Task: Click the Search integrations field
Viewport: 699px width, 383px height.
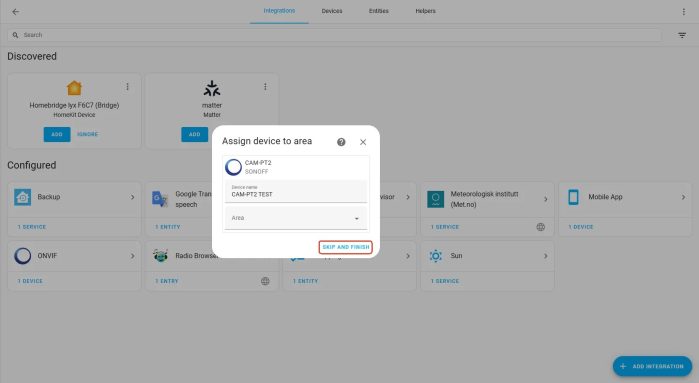Action: tap(334, 35)
